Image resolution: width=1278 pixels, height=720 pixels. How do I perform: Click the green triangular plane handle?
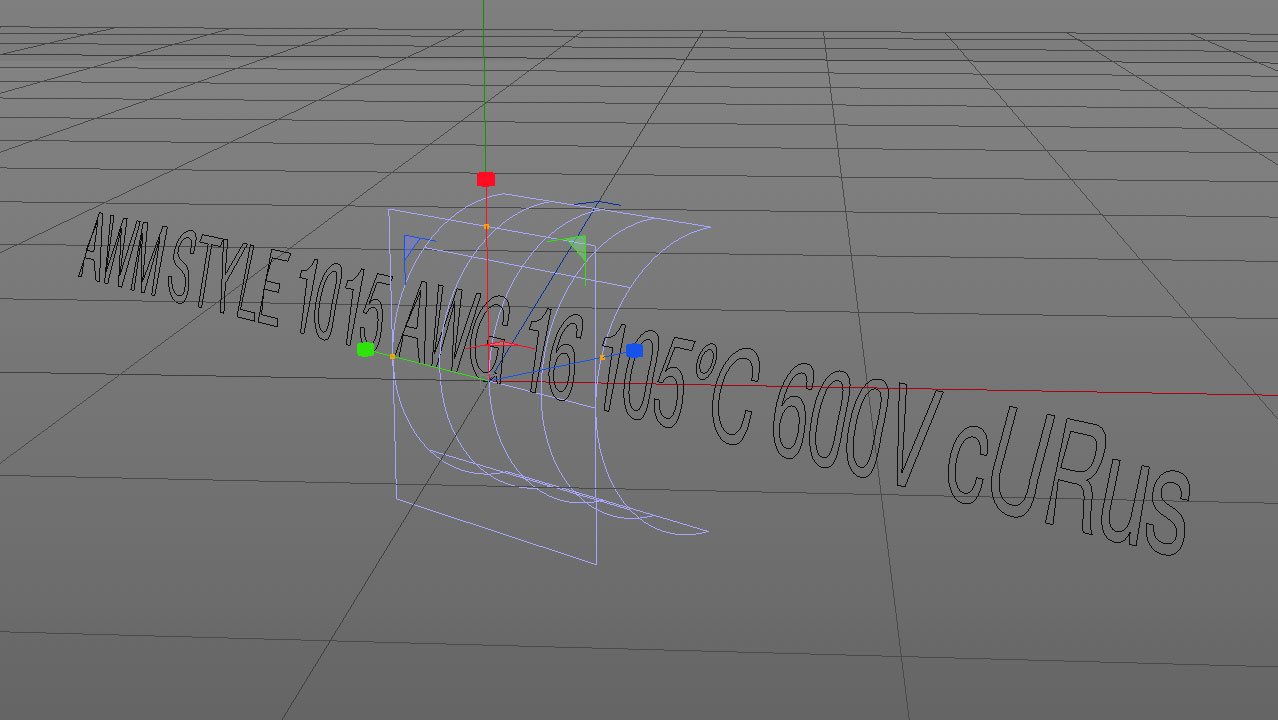point(576,246)
